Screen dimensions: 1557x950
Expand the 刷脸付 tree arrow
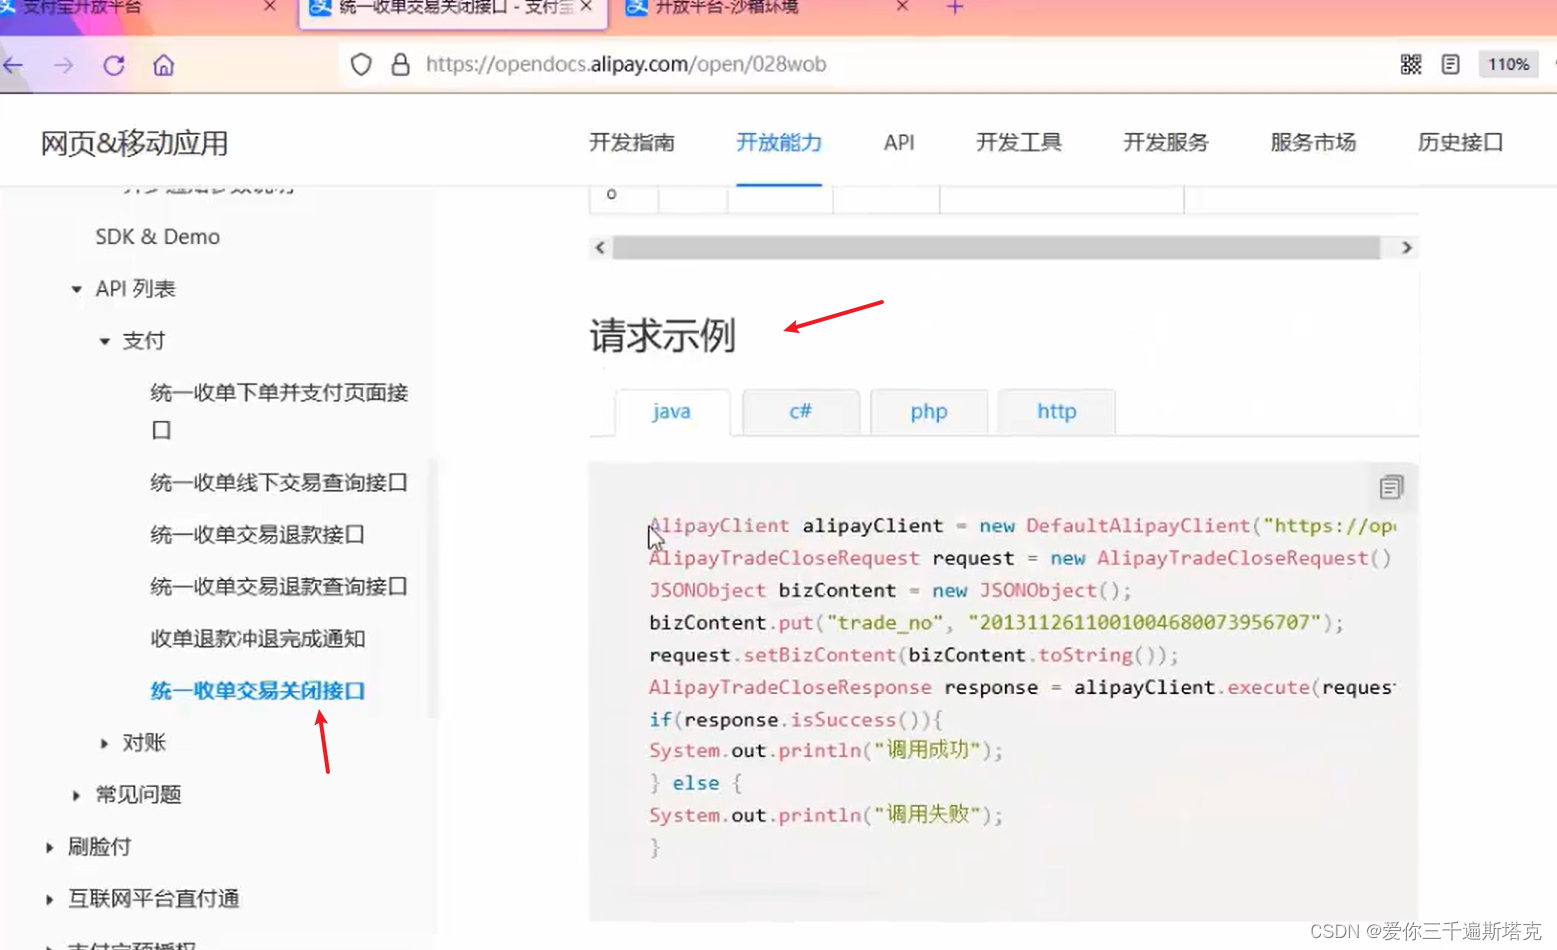pos(49,847)
